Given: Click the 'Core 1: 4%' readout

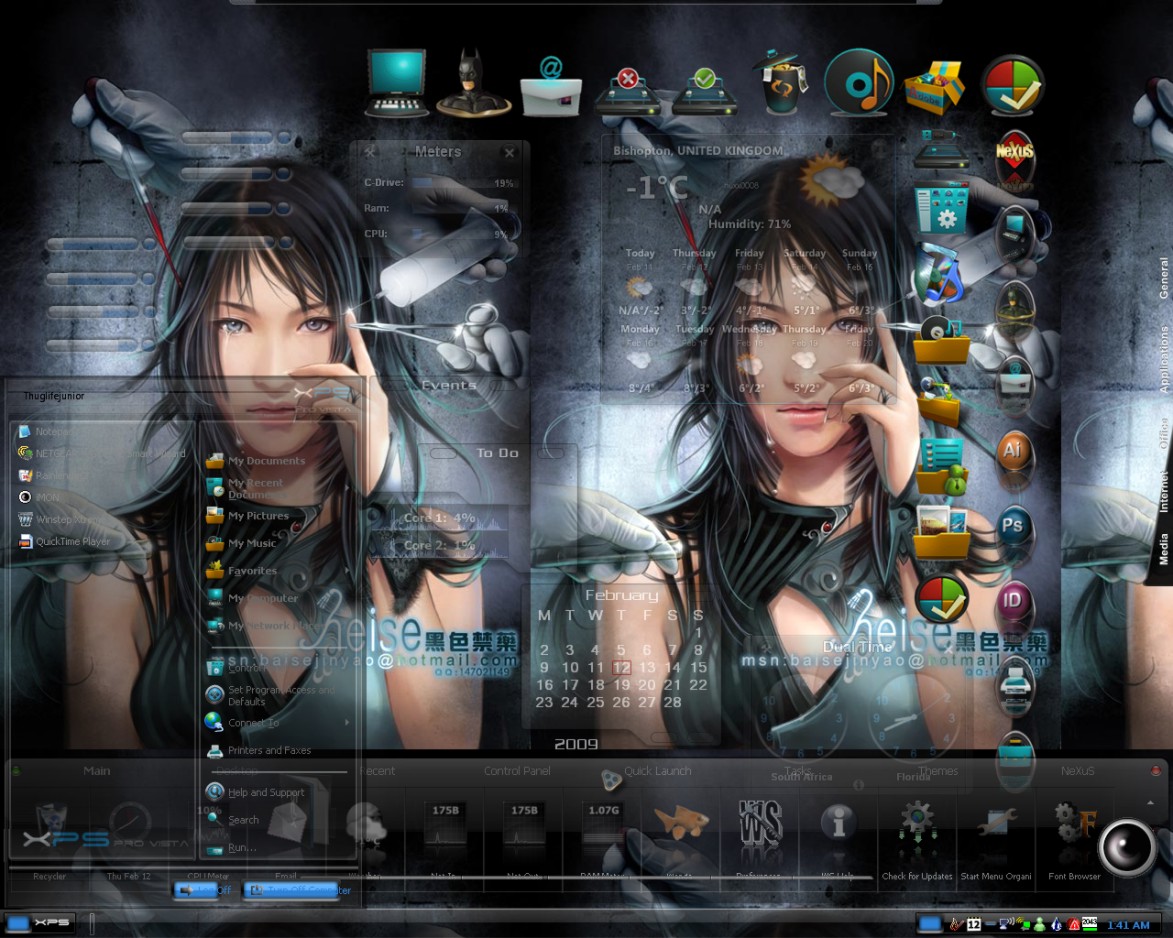Looking at the screenshot, I should tap(439, 518).
